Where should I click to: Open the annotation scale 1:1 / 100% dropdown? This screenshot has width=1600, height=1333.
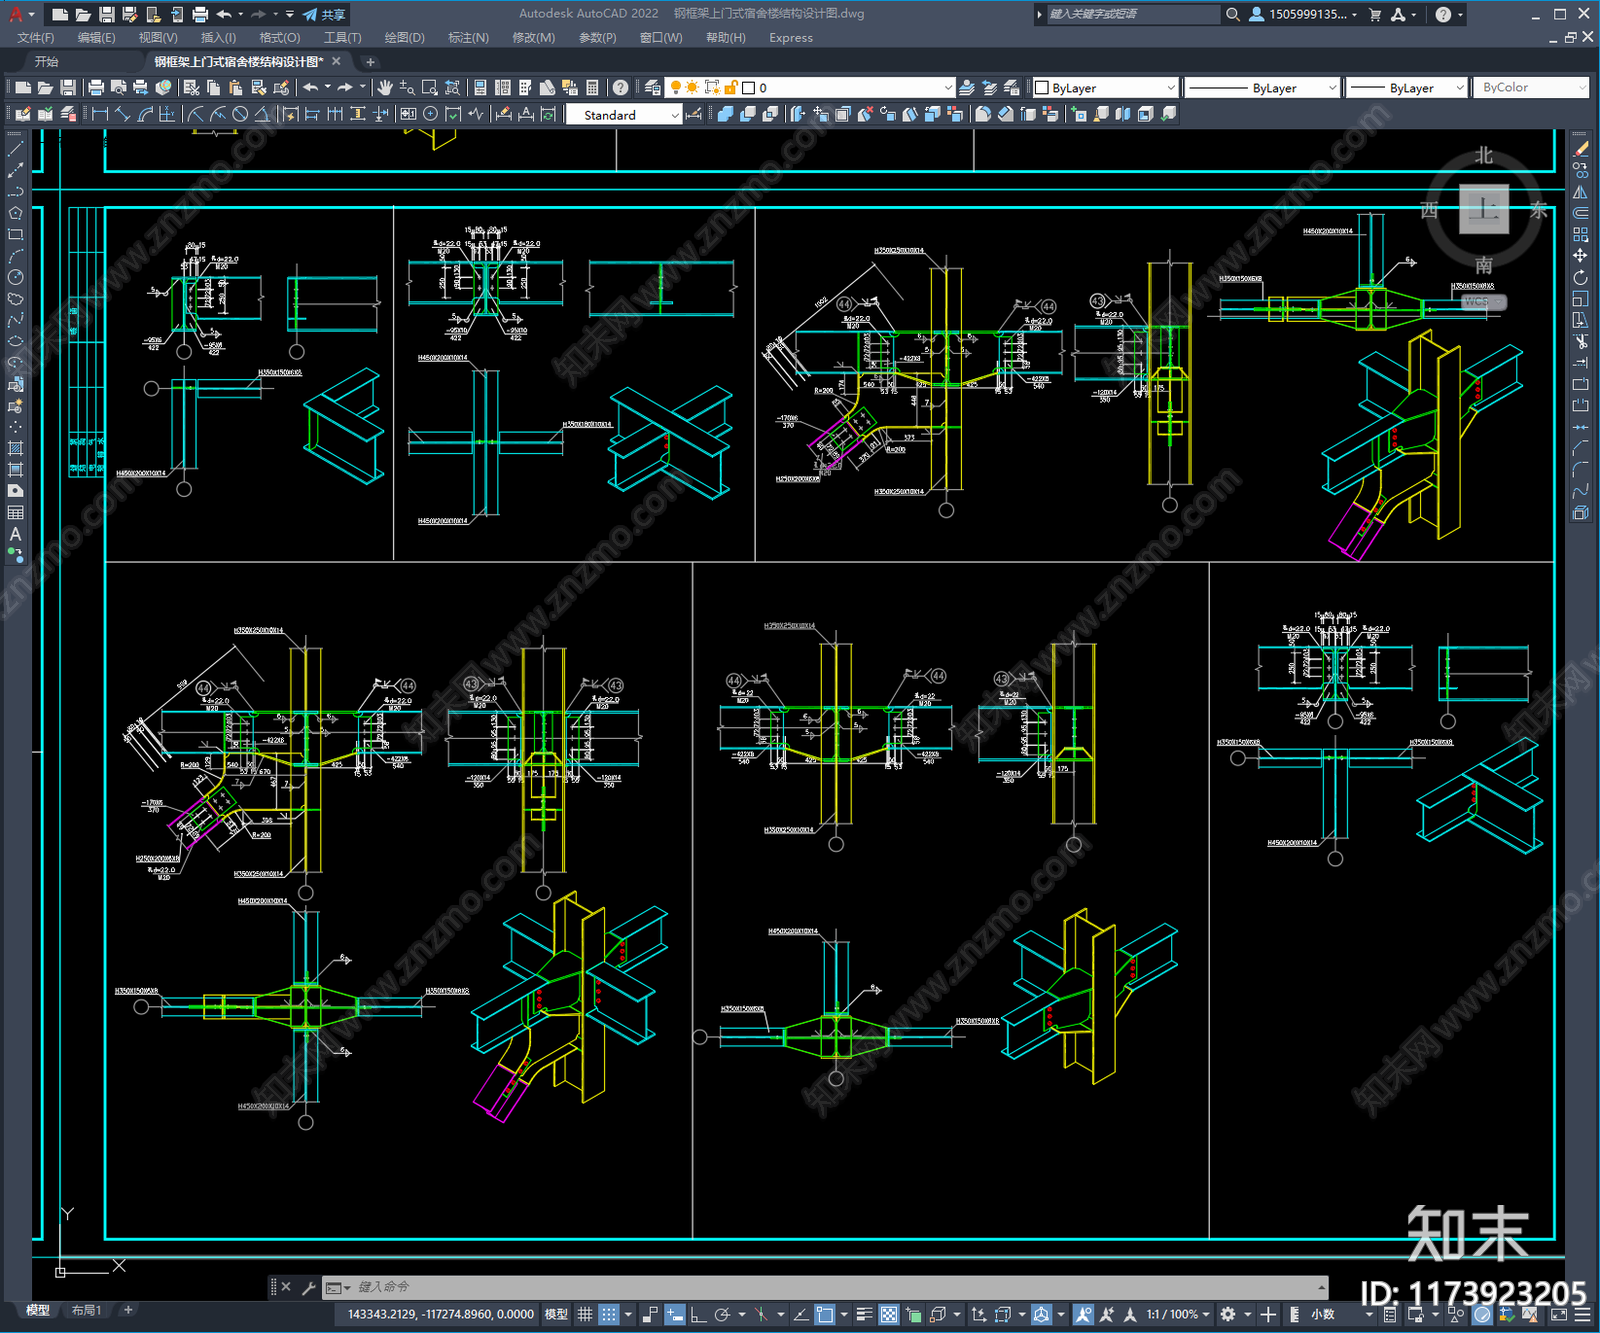pyautogui.click(x=1177, y=1314)
